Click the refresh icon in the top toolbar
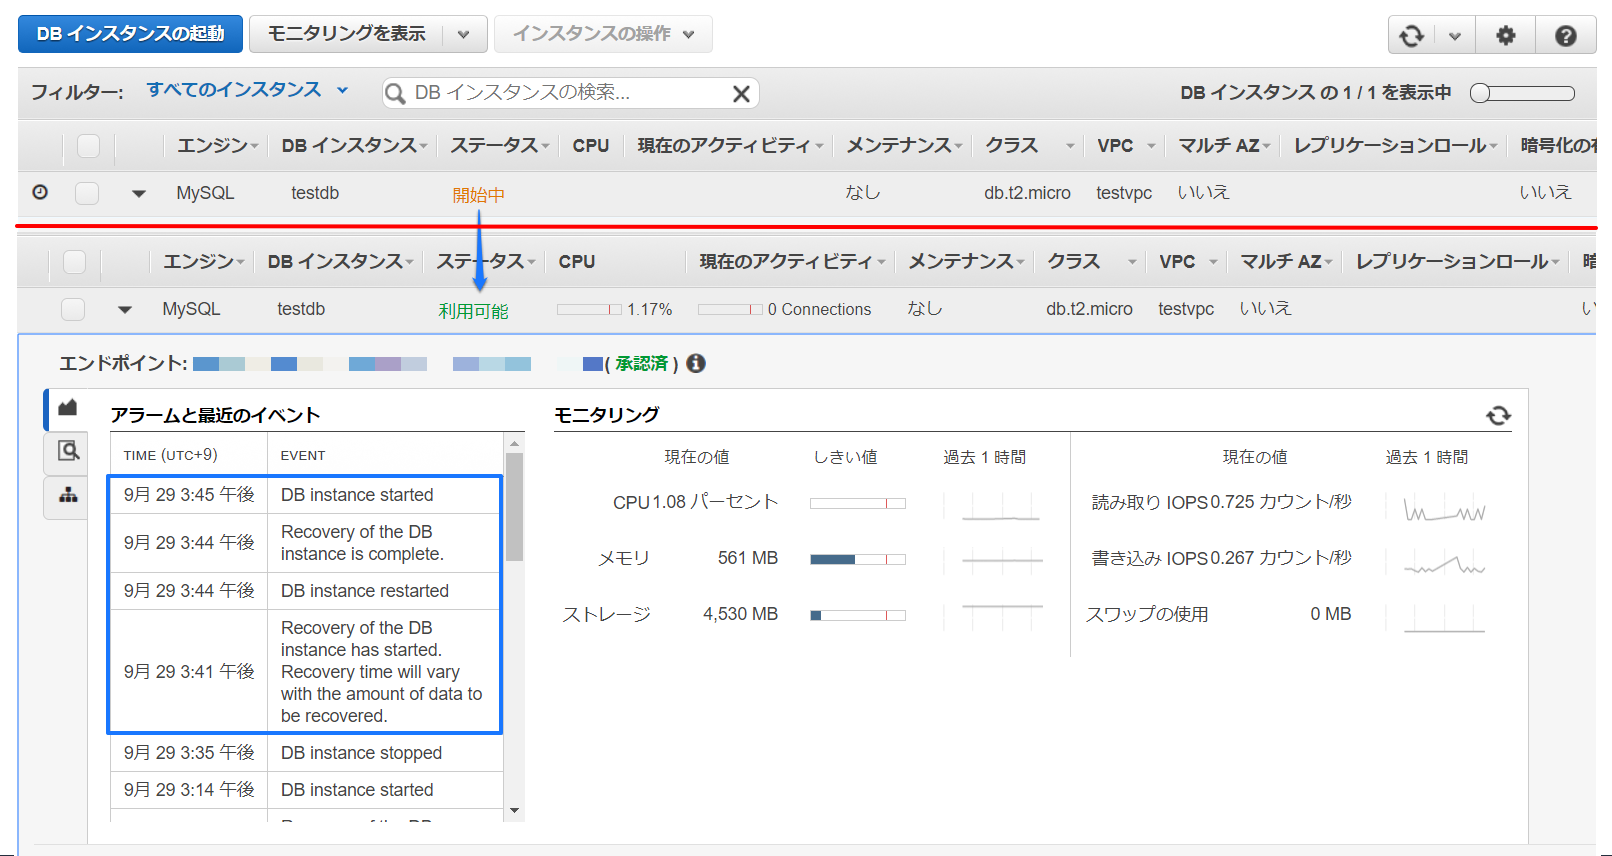Viewport: 1612px width, 856px height. pos(1411,36)
